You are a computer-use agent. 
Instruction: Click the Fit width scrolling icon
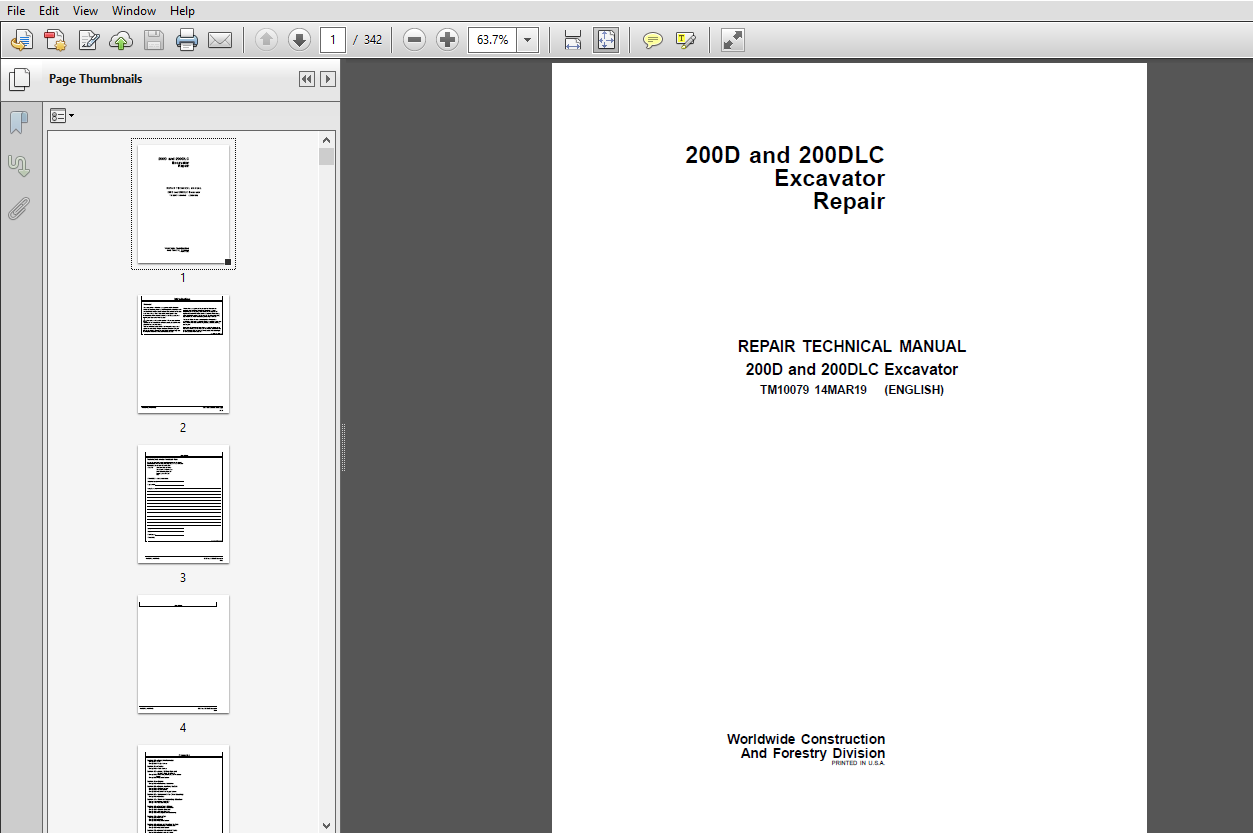pyautogui.click(x=573, y=40)
